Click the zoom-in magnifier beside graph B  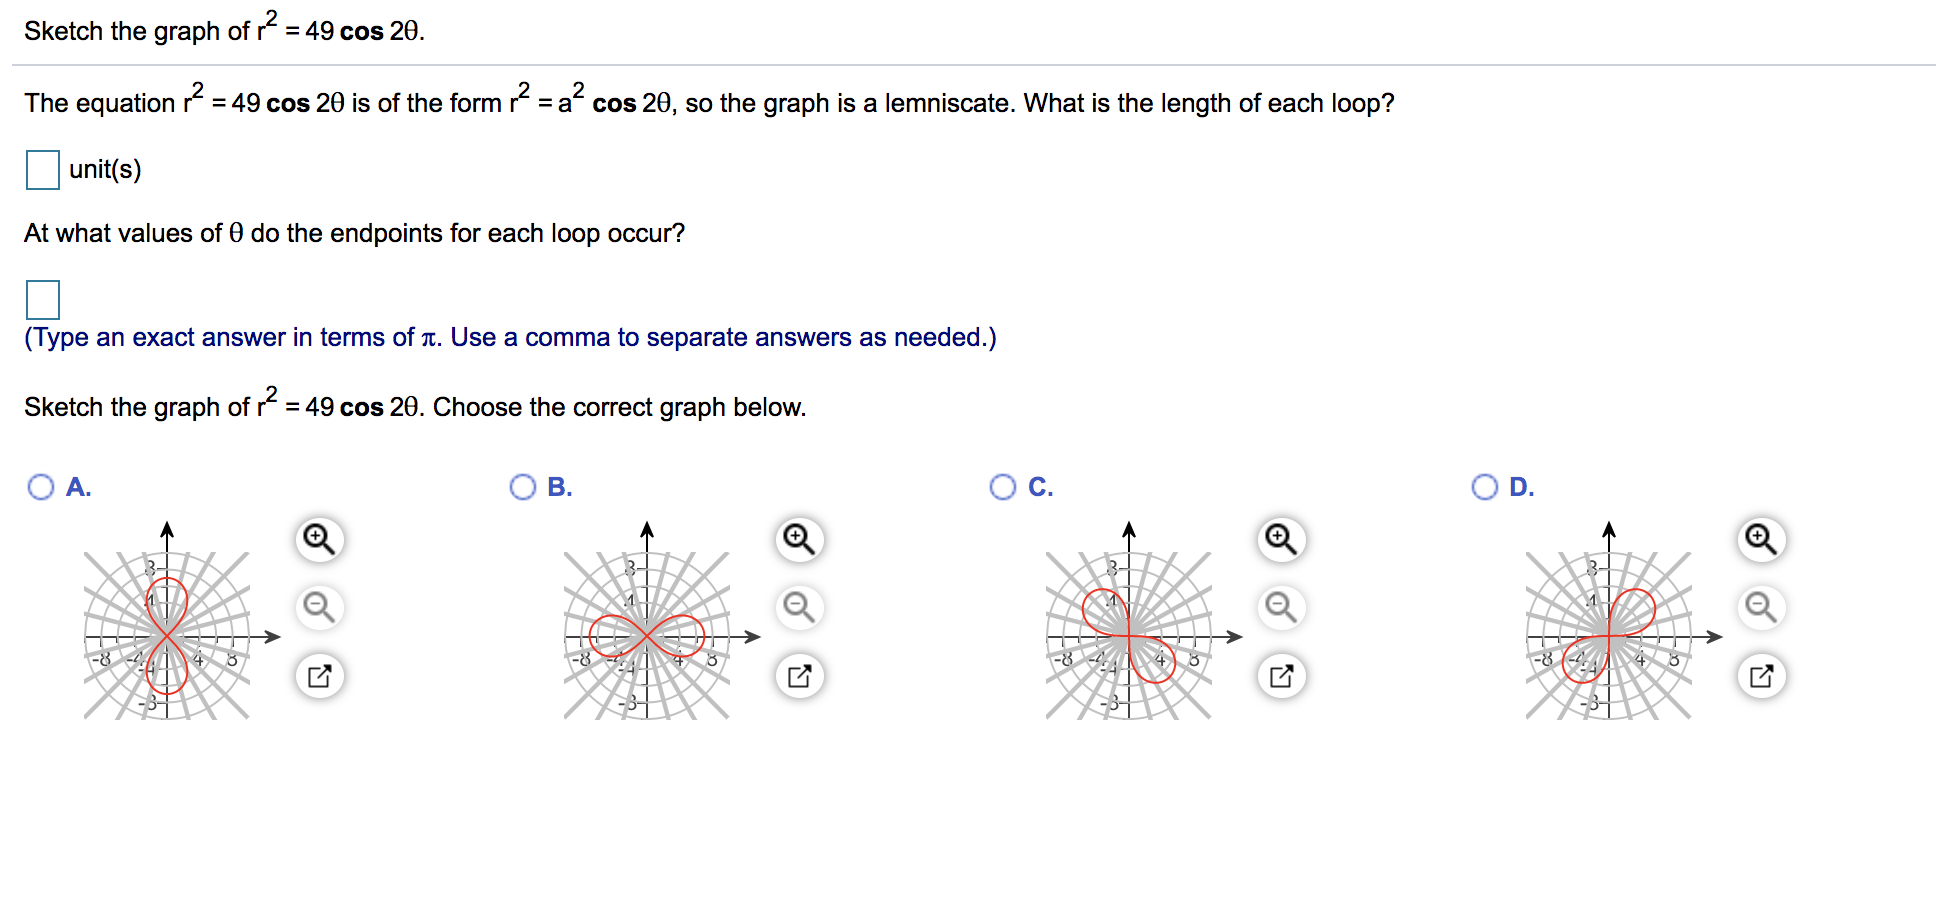click(799, 538)
